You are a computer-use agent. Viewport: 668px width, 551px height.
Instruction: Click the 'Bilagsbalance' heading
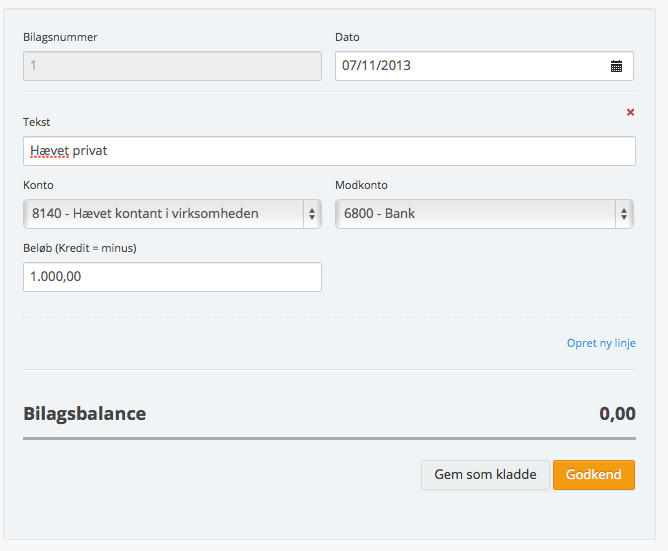coord(85,413)
